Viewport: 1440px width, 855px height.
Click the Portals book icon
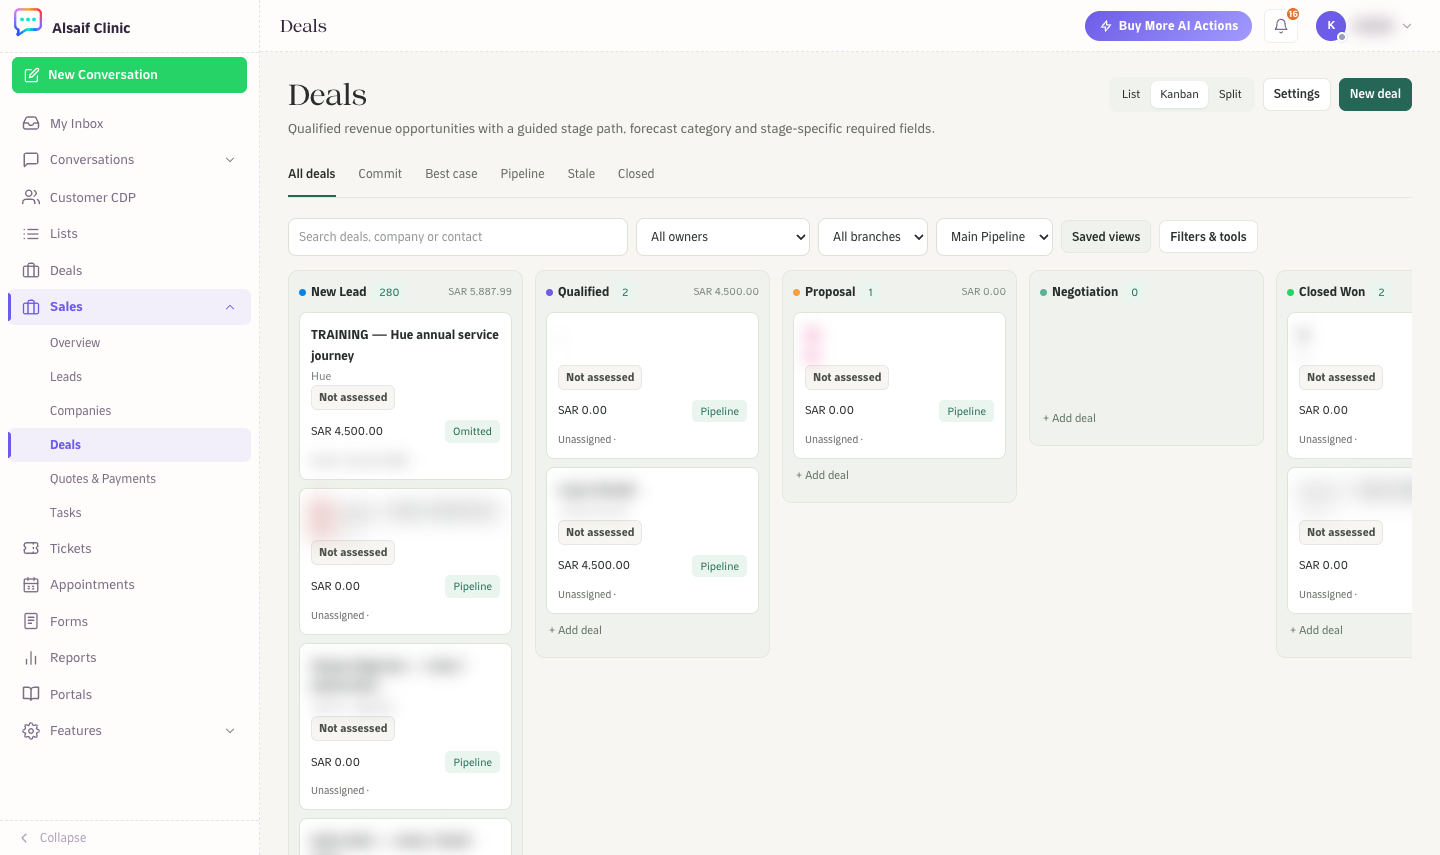(31, 695)
